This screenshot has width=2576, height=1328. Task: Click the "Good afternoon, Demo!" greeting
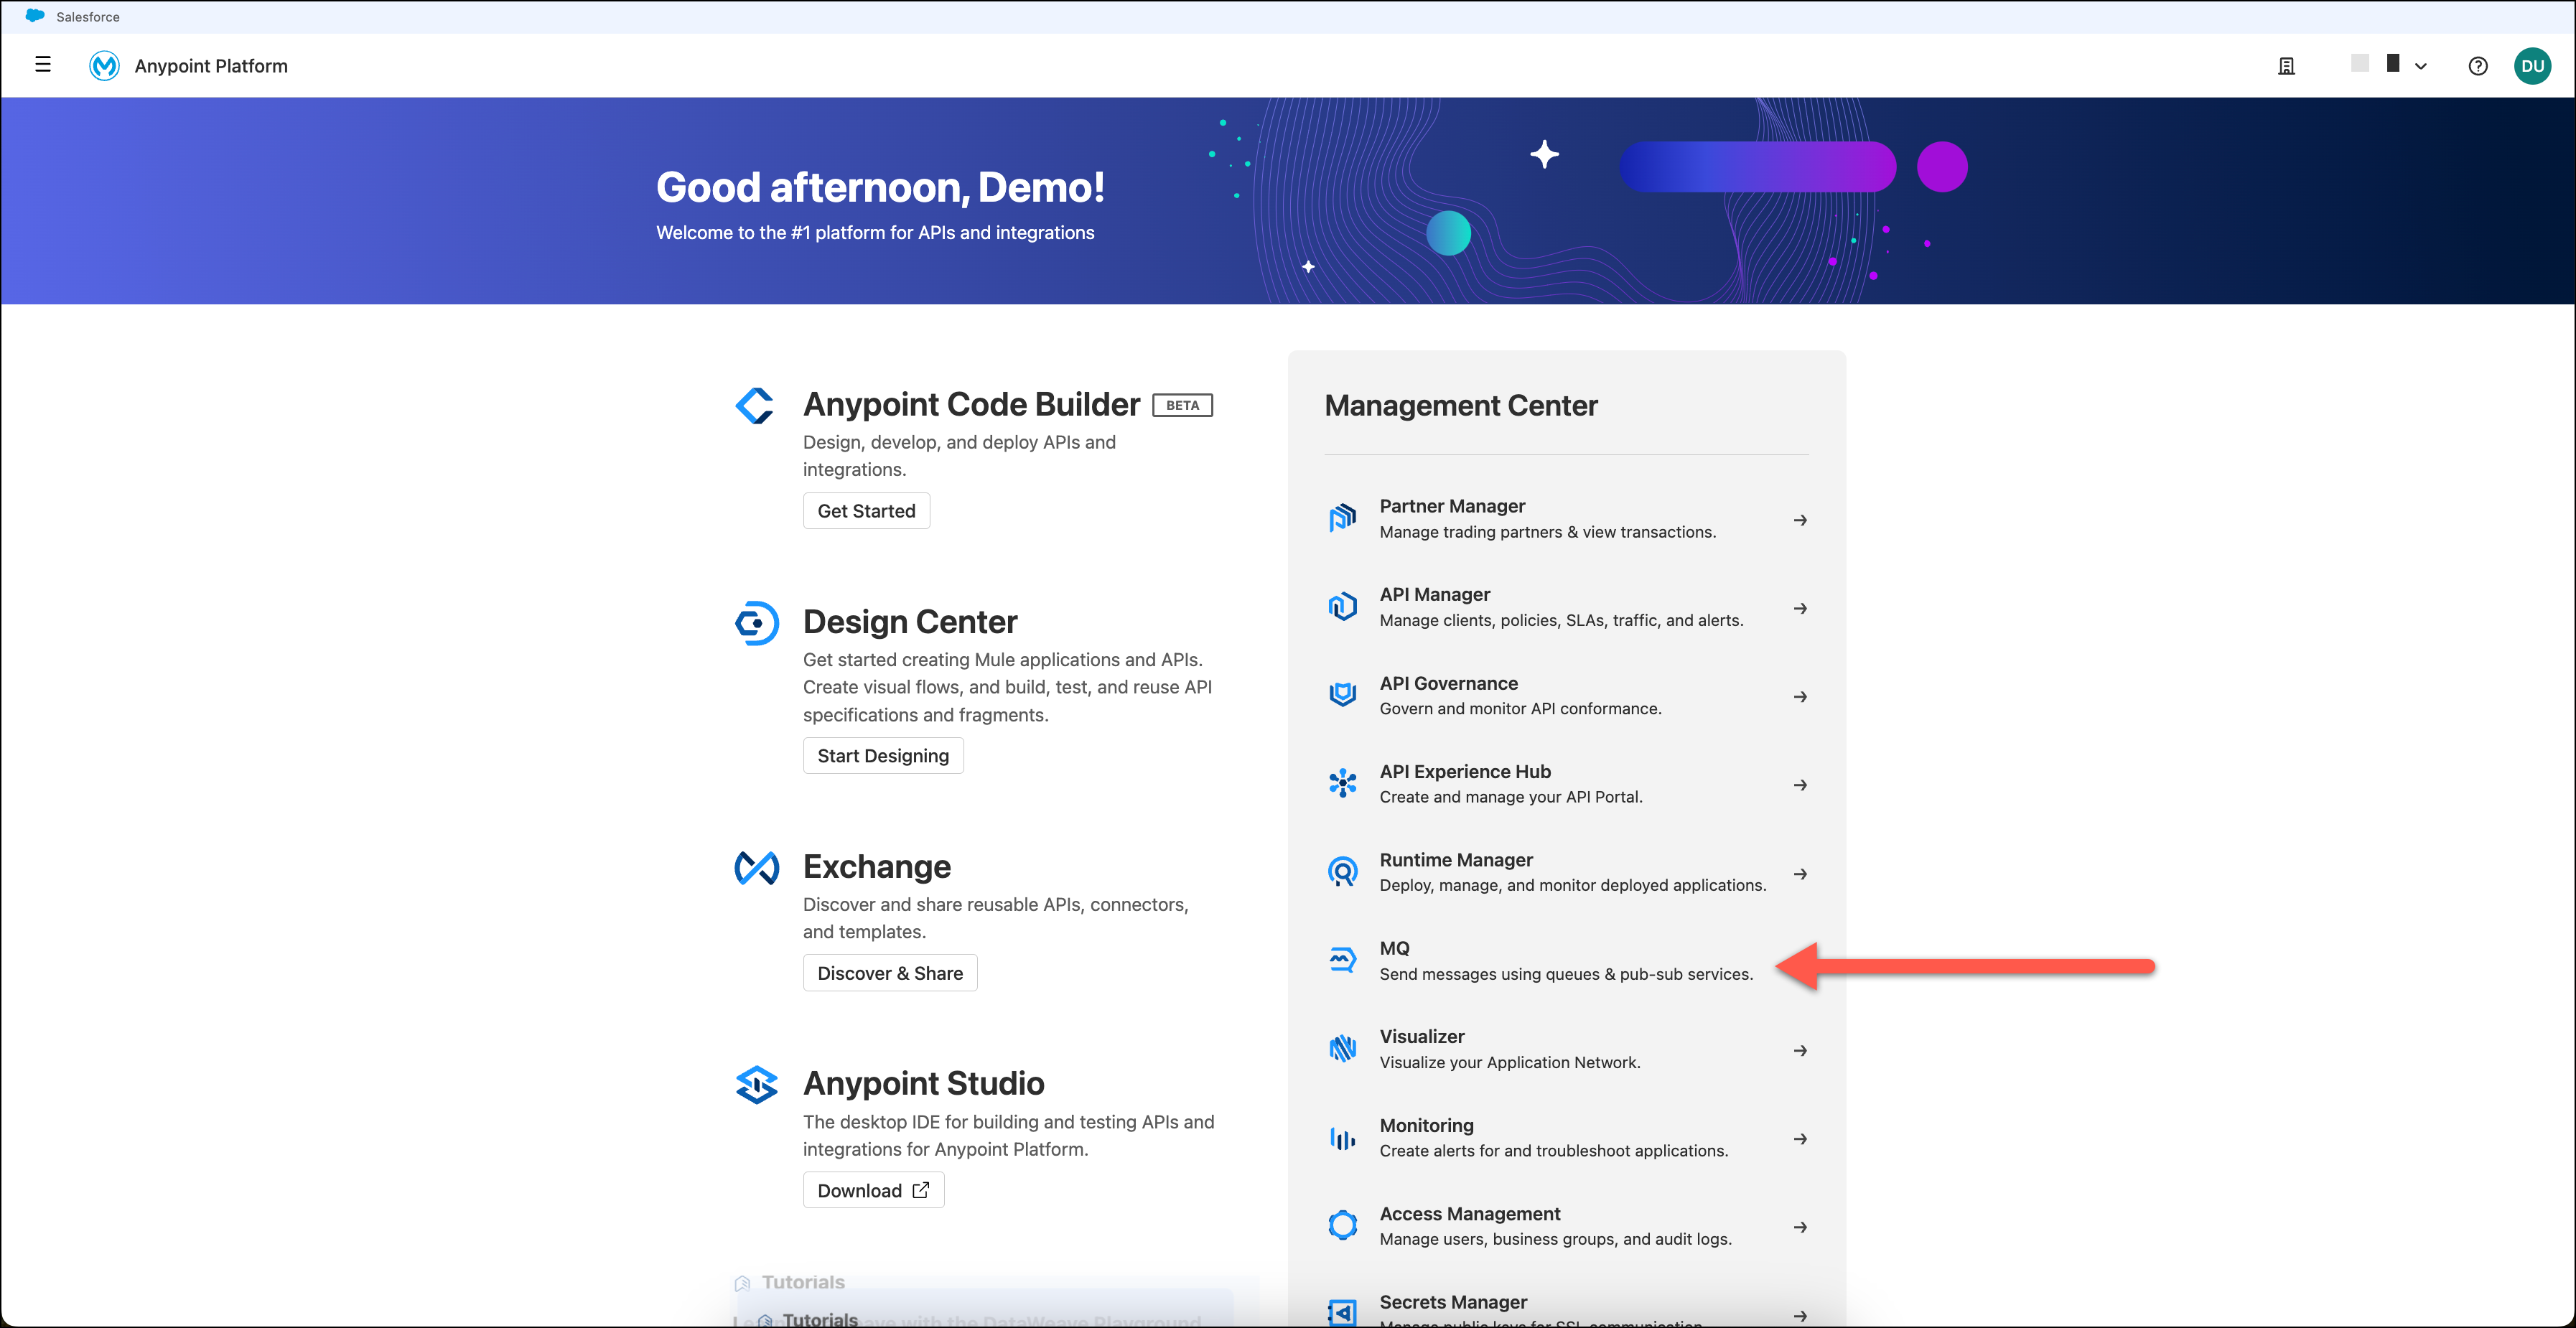(881, 187)
